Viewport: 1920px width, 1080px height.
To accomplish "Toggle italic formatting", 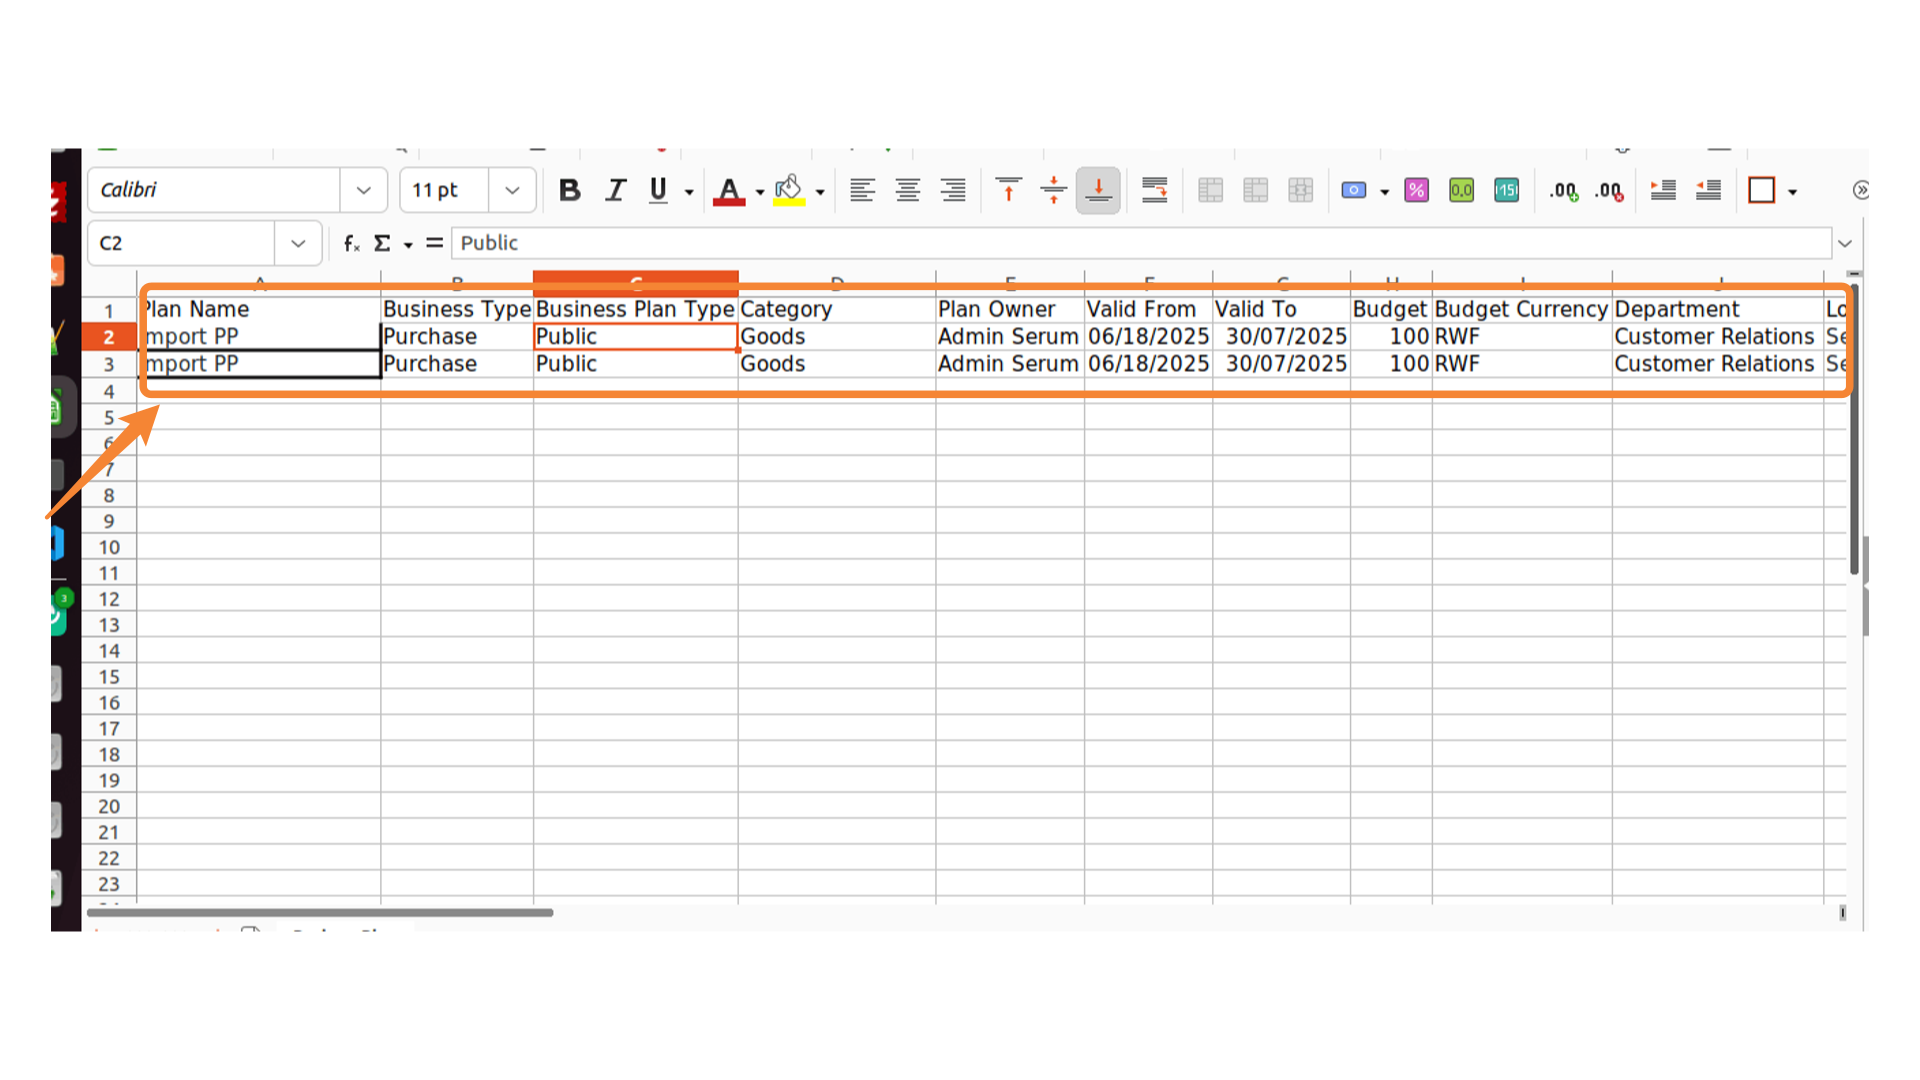I will point(615,190).
